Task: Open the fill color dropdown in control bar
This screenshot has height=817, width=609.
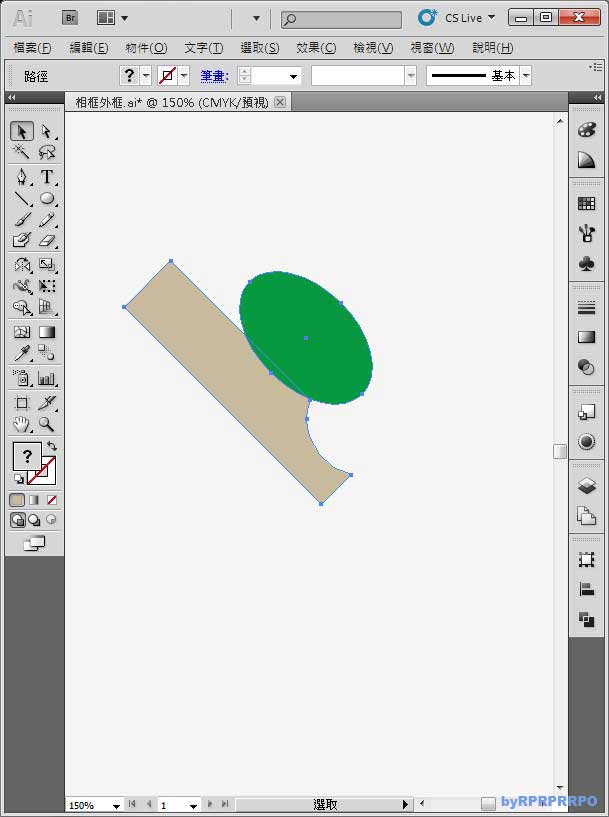Action: (146, 76)
